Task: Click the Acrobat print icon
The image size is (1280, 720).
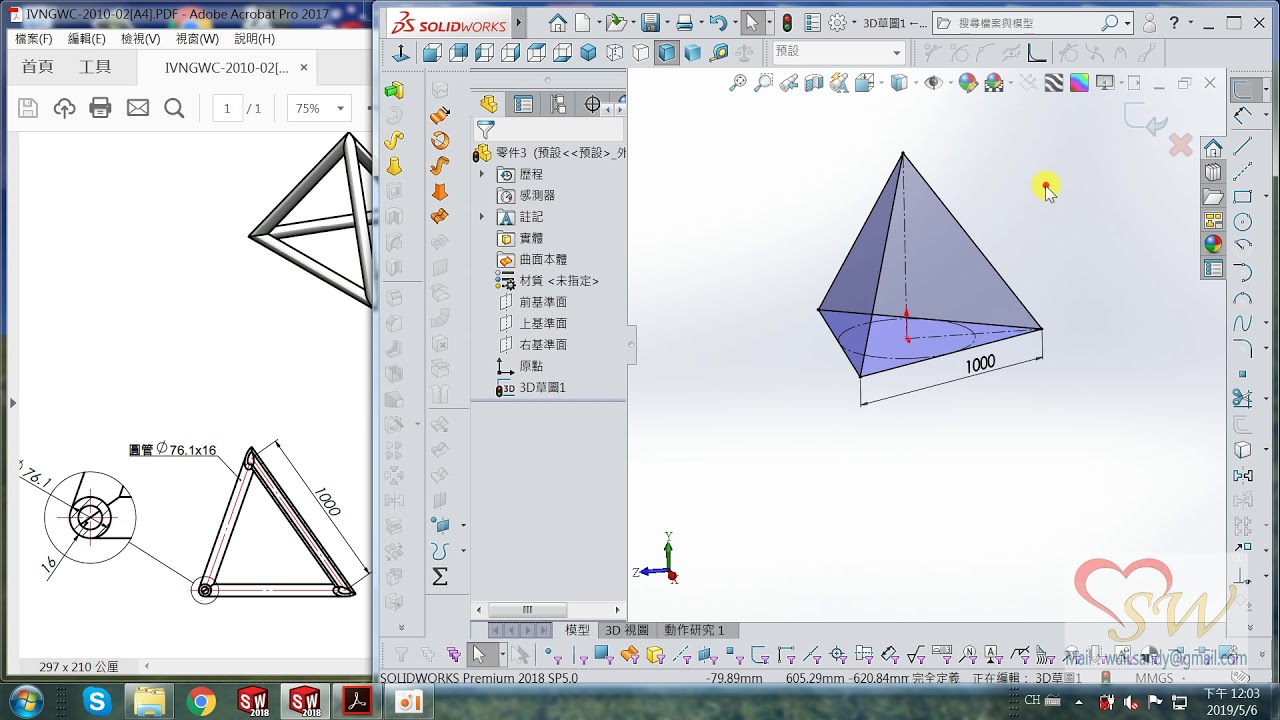Action: click(100, 108)
